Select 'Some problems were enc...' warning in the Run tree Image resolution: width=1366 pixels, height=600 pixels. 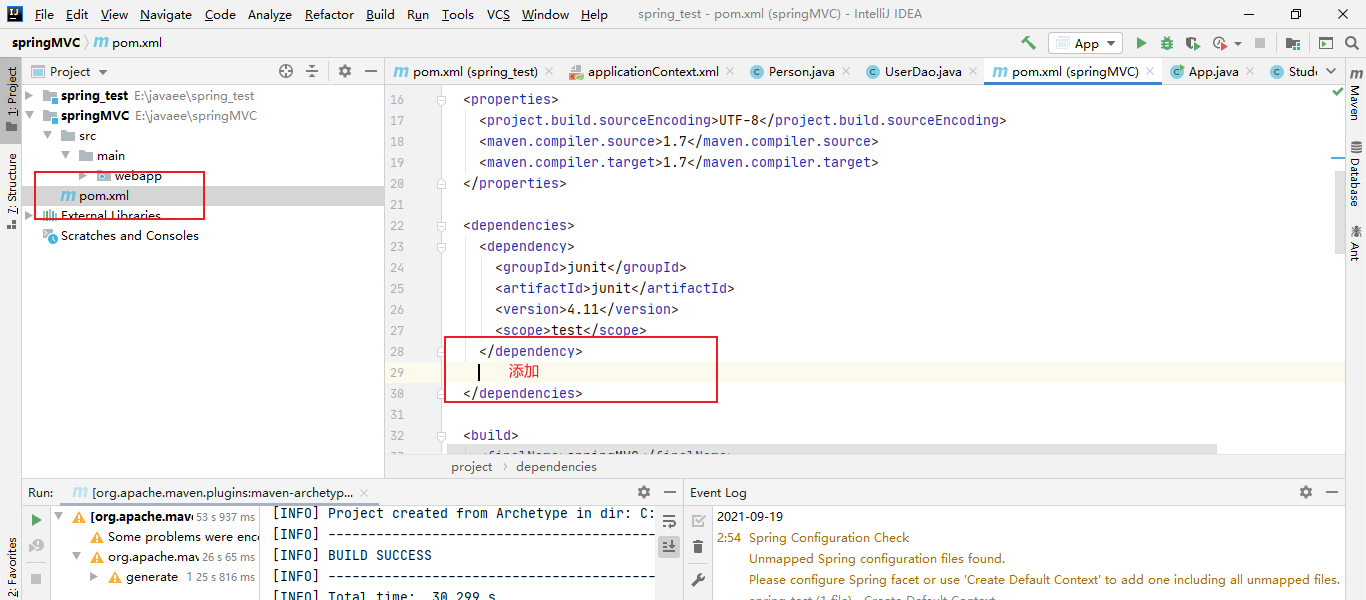[x=174, y=537]
